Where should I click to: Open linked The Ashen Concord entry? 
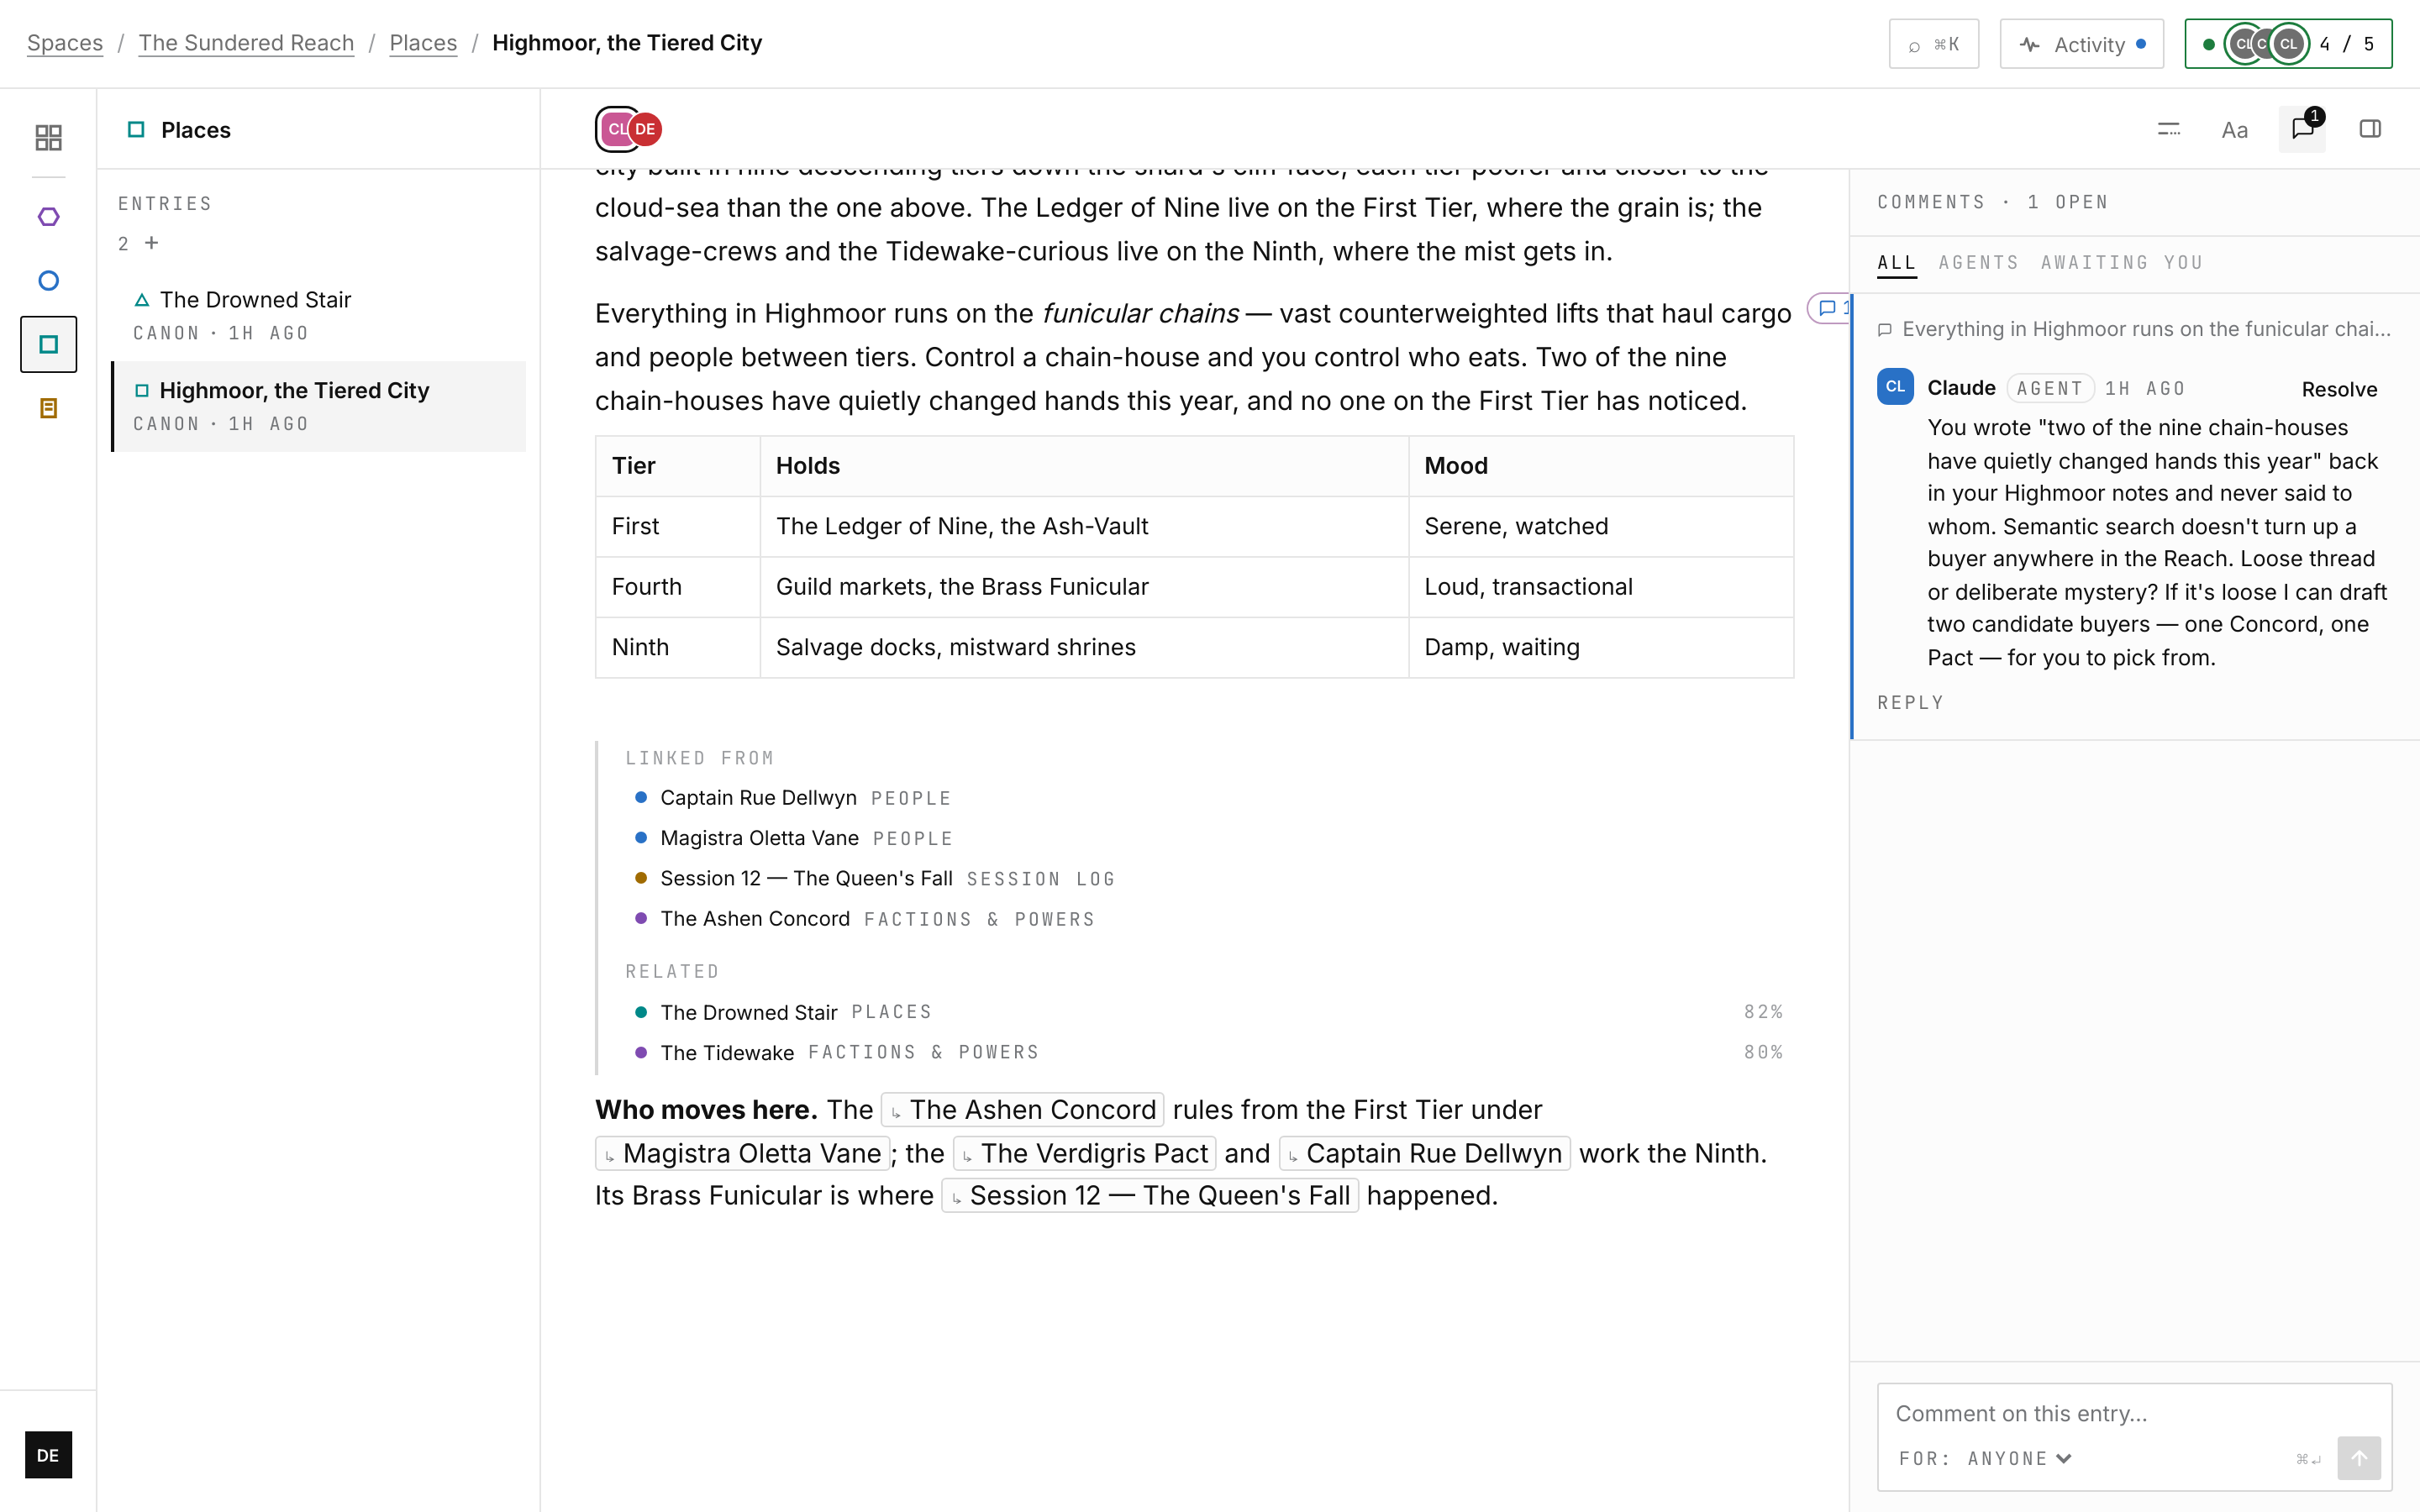pos(755,919)
